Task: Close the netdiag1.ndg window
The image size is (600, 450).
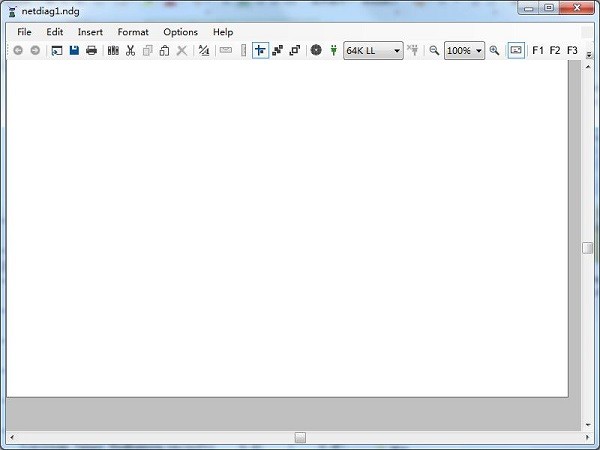Action: (x=577, y=8)
